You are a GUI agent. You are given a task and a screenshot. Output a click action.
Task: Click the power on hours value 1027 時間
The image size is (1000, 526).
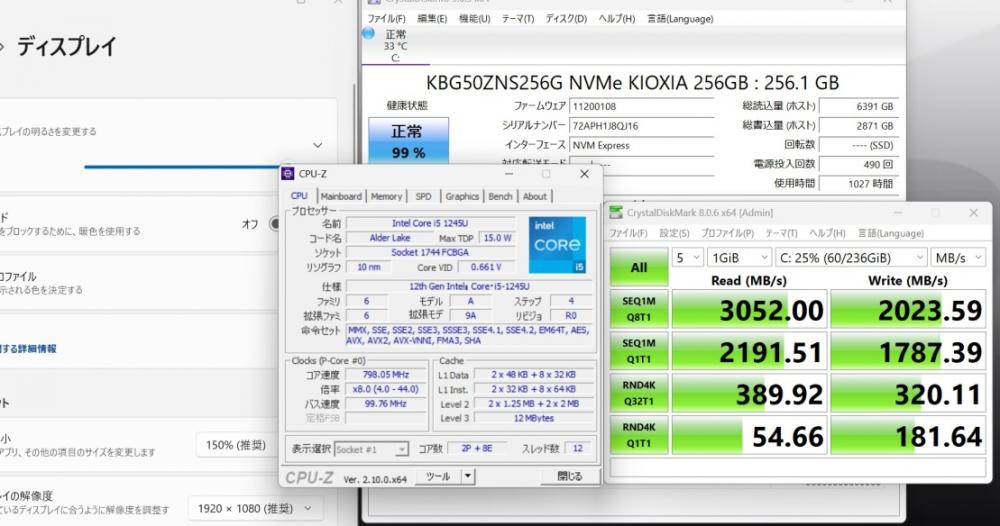(x=858, y=184)
